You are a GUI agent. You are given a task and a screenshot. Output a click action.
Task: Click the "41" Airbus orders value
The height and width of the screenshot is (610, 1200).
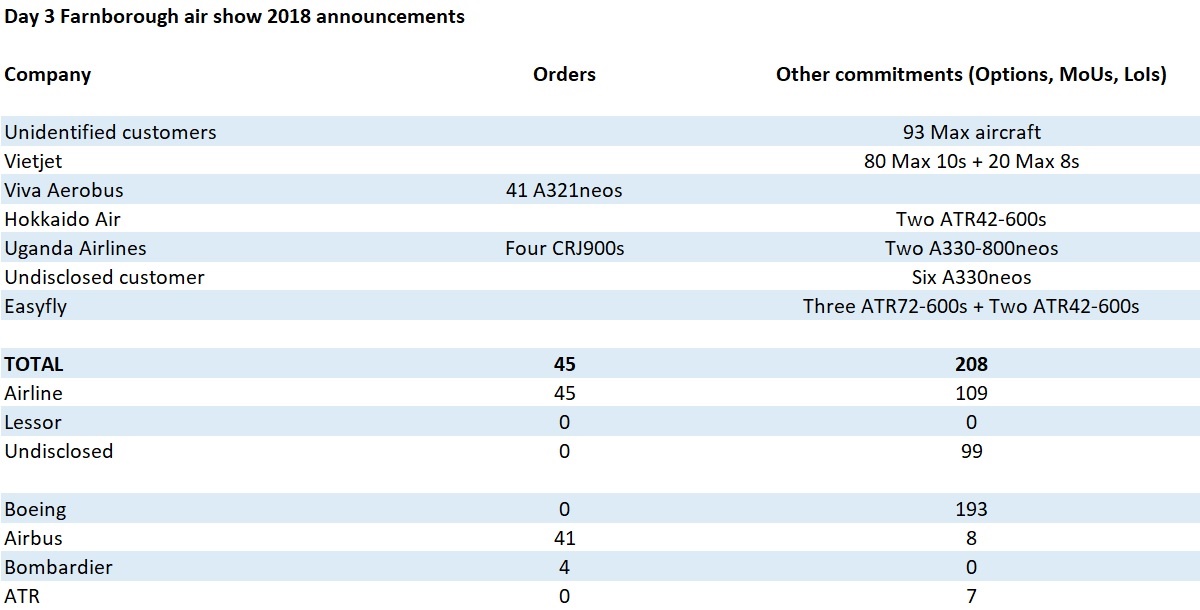564,538
